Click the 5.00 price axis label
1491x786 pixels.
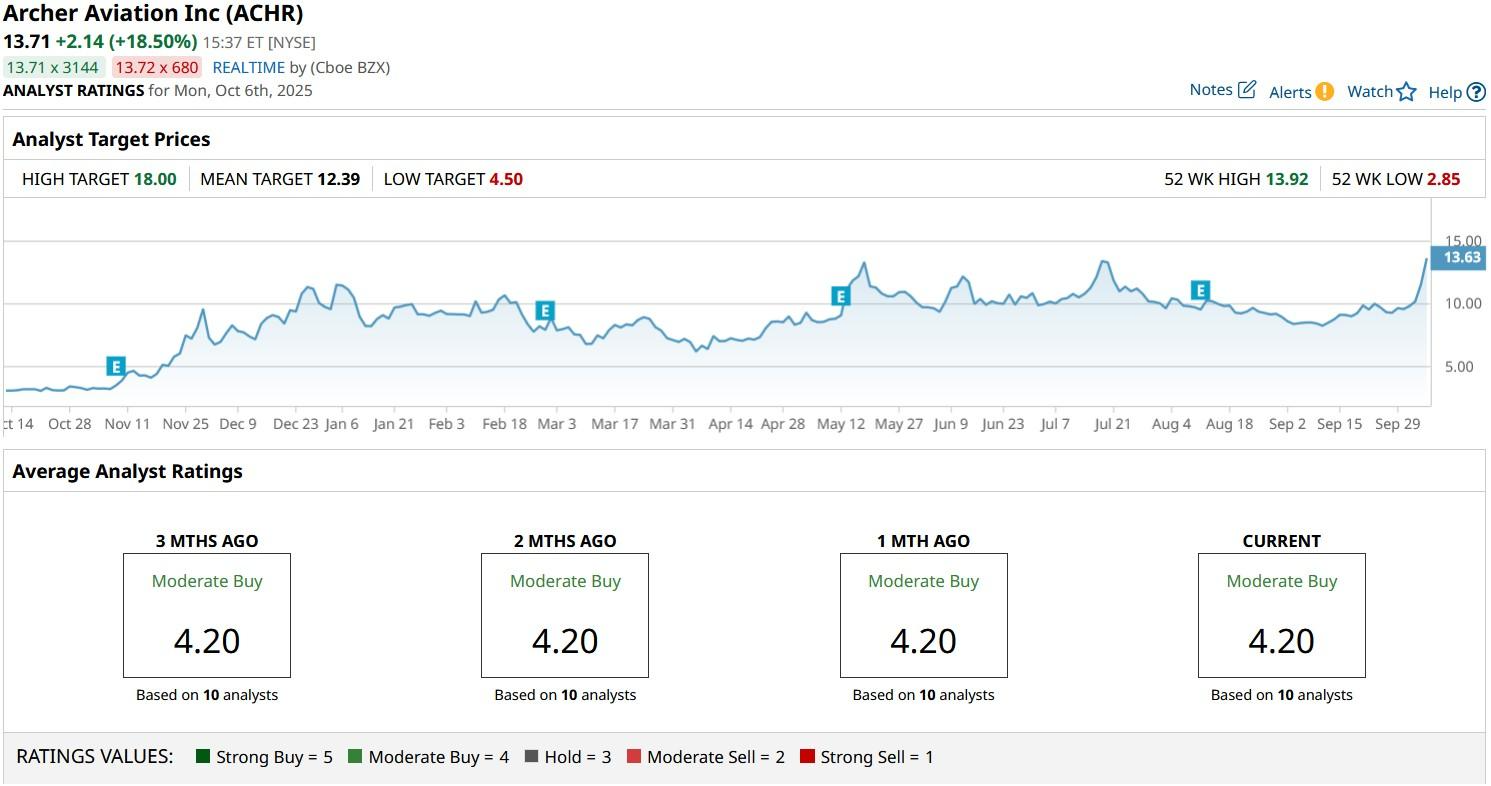[1459, 367]
